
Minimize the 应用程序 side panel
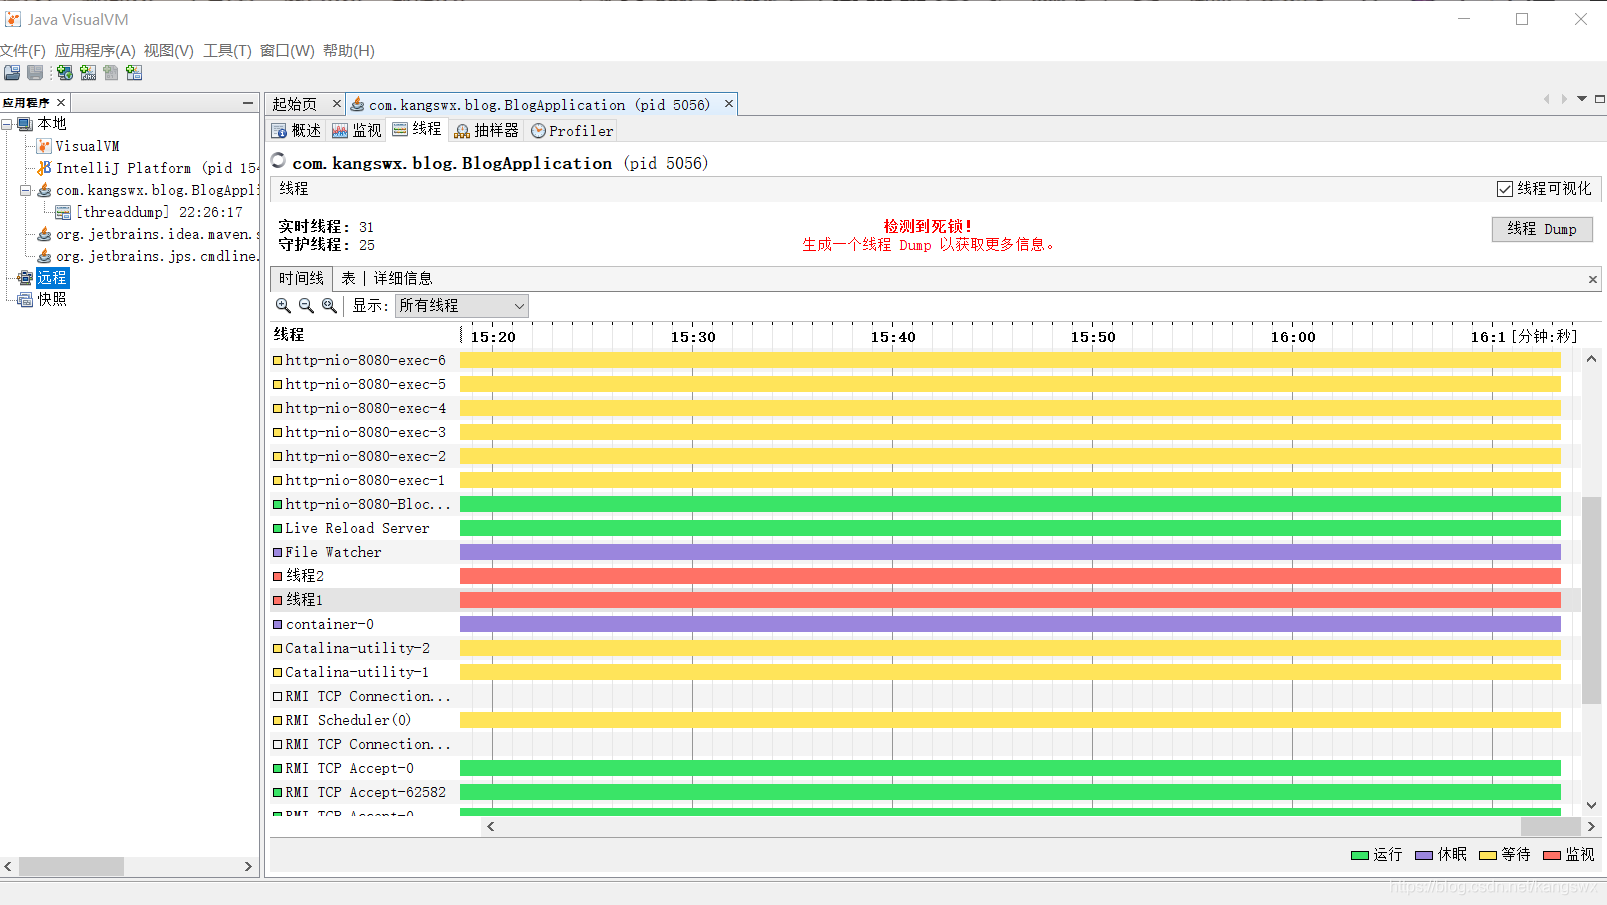248,102
